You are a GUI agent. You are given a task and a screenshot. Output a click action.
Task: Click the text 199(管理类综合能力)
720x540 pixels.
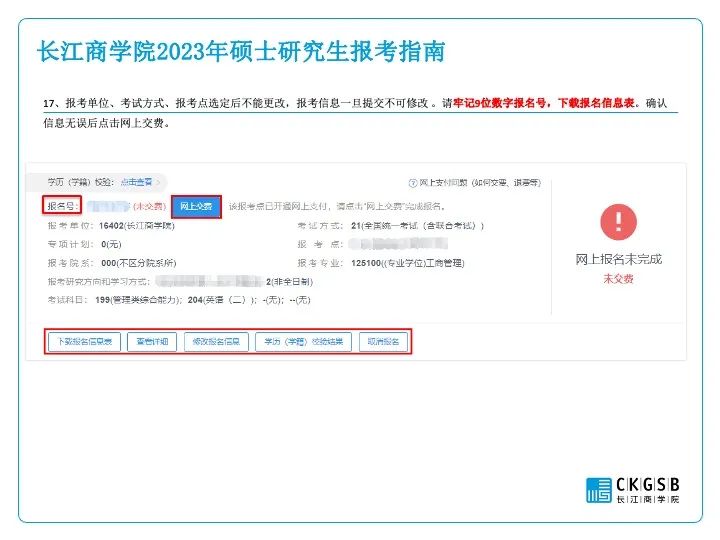click(139, 300)
